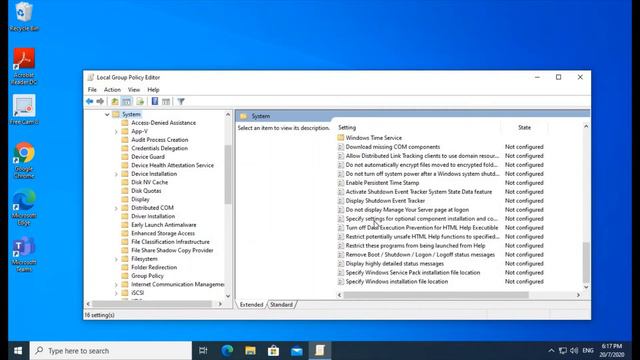Open the Action menu

coord(112,90)
